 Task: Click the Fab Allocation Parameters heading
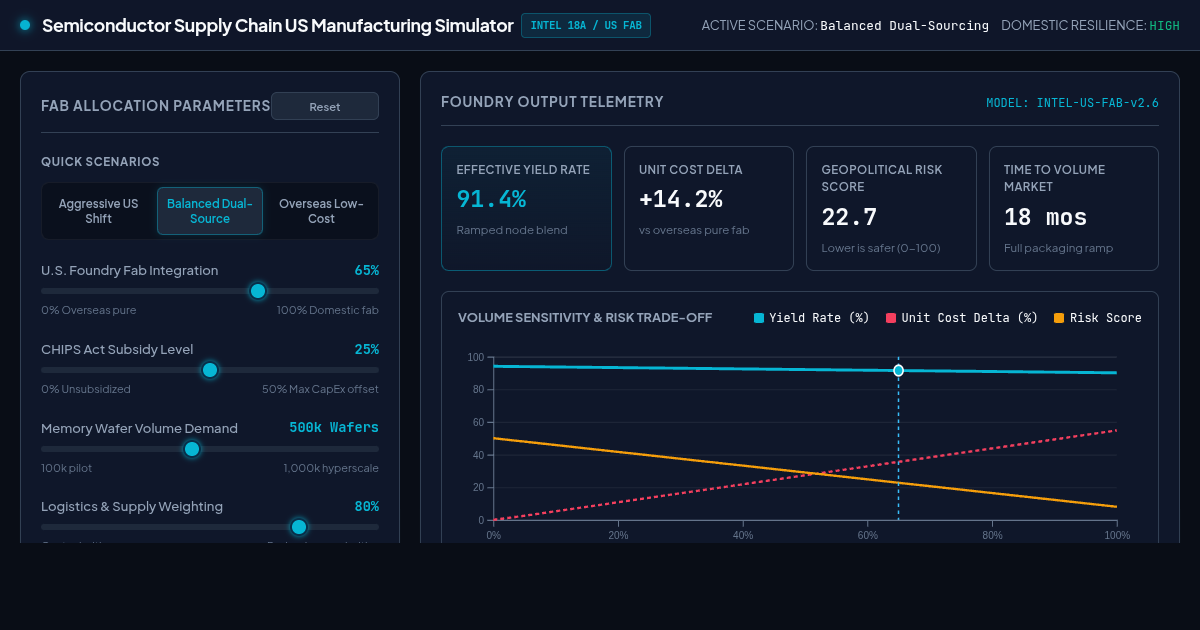156,106
